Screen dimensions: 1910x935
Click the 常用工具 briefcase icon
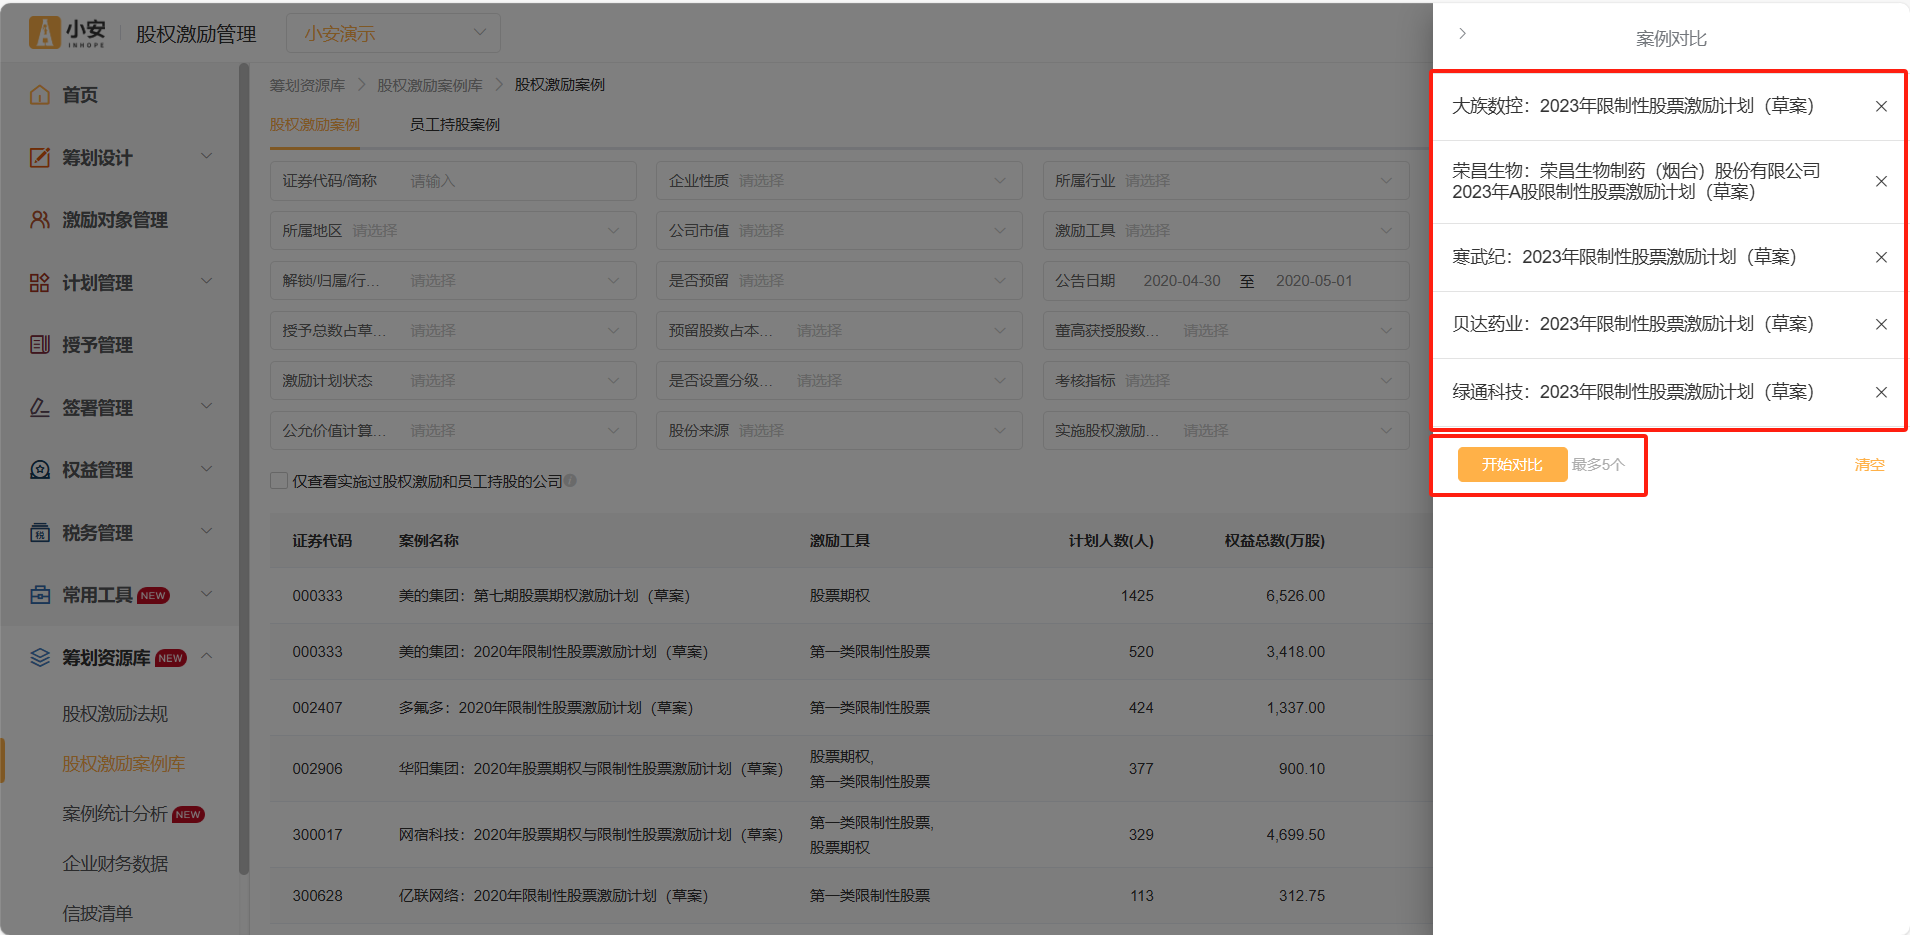pos(40,595)
